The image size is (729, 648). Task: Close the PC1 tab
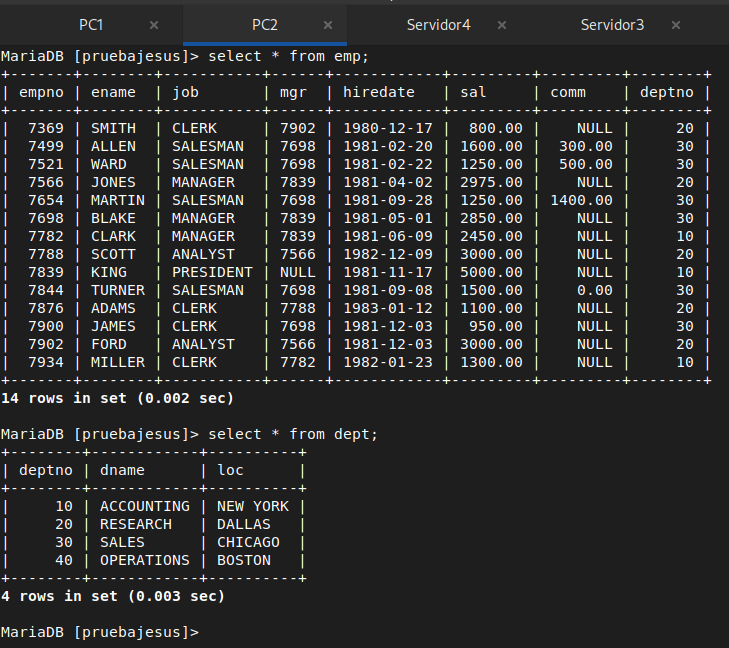click(154, 25)
